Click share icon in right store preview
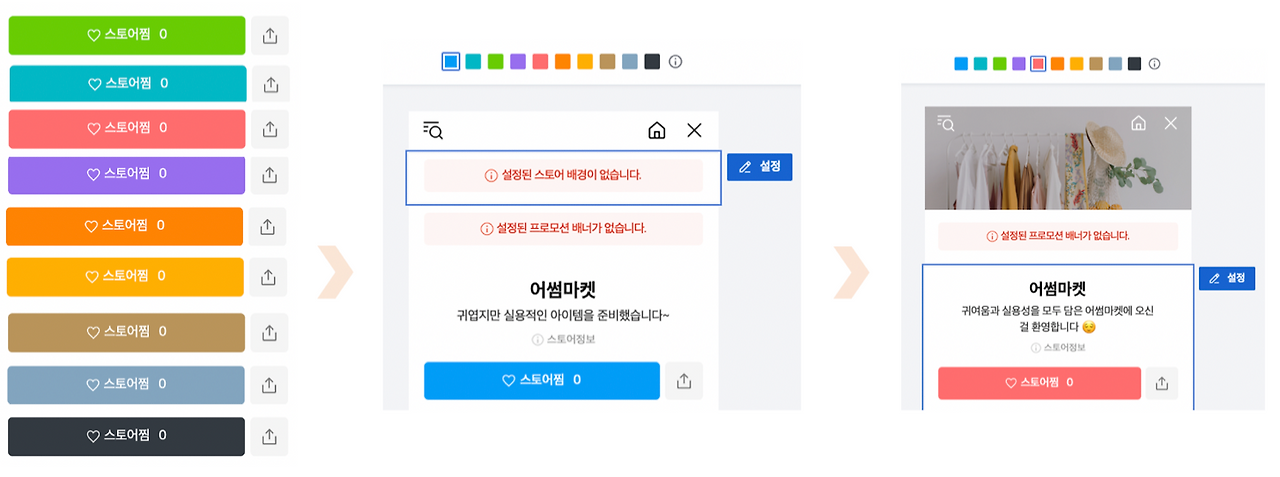The height and width of the screenshot is (477, 1280). point(1162,383)
